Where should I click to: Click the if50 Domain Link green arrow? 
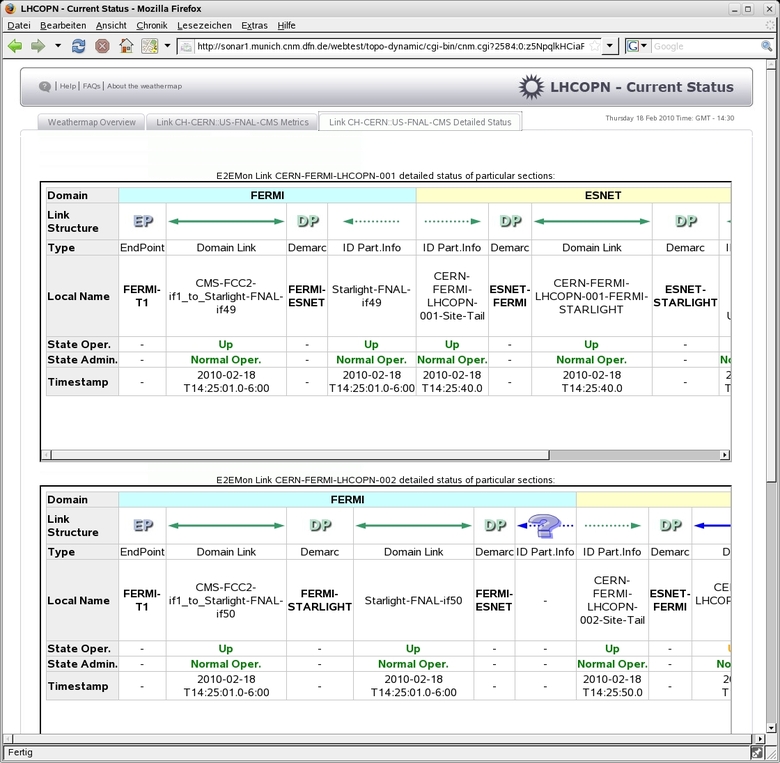click(226, 526)
